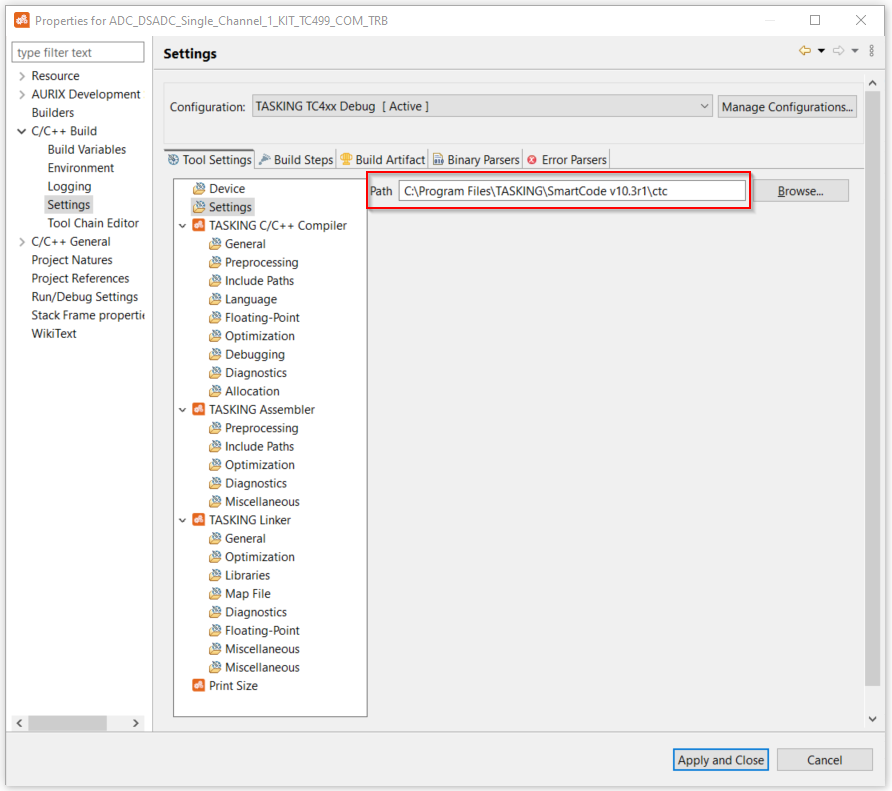Select Build Variables under C/C++ Build

click(x=87, y=149)
